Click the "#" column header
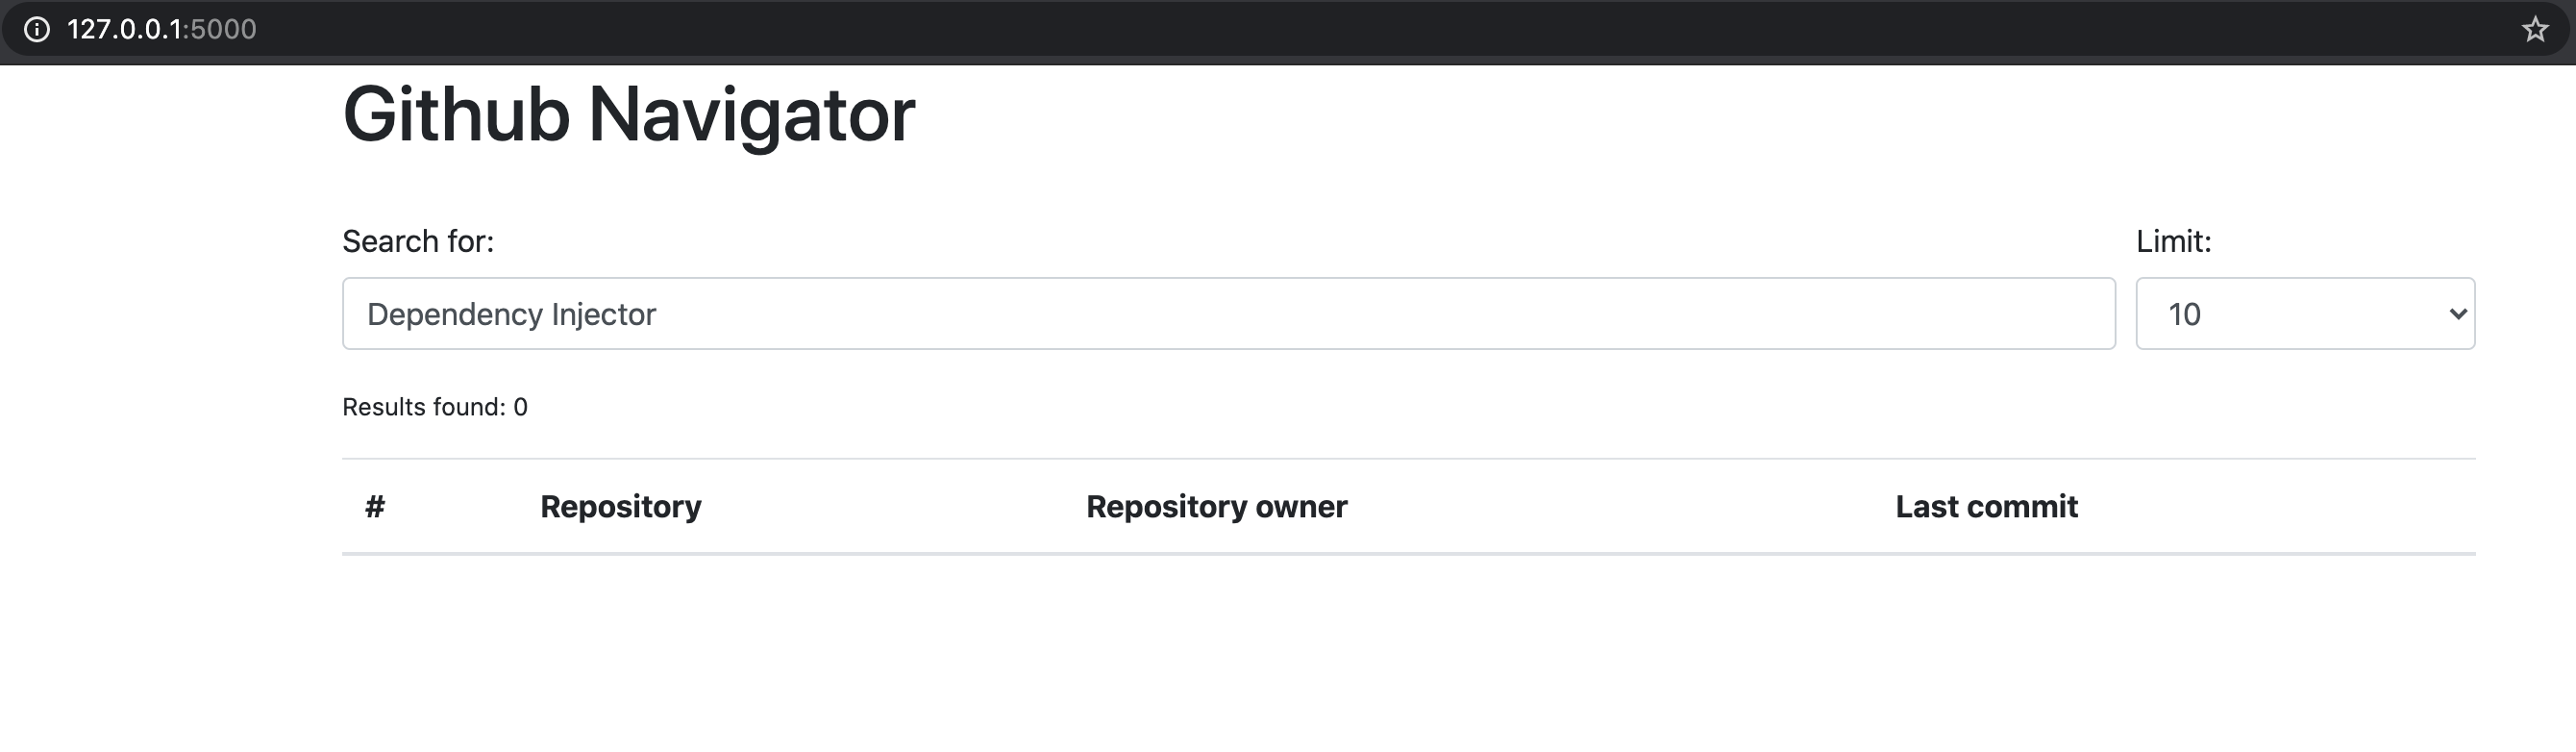The image size is (2576, 752). 375,507
